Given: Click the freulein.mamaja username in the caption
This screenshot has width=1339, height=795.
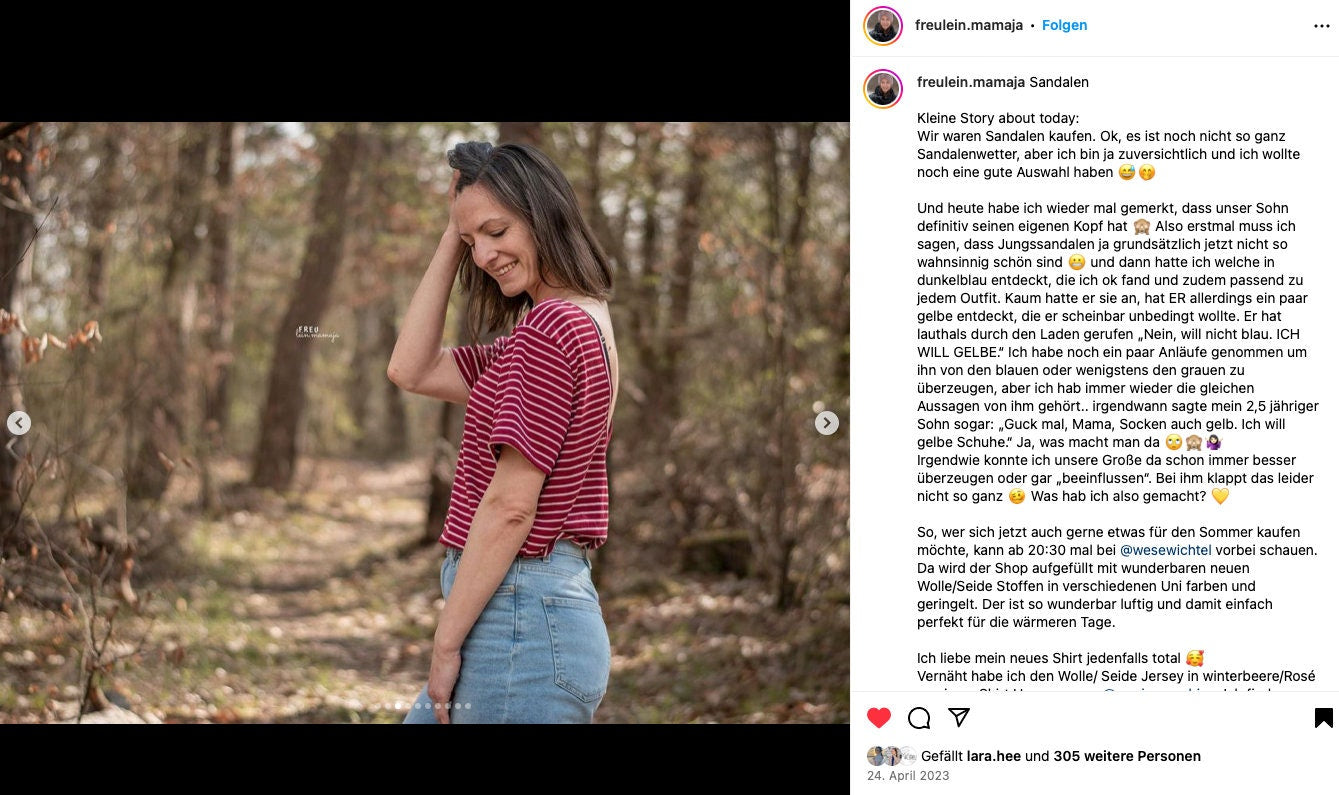Looking at the screenshot, I should pos(970,82).
